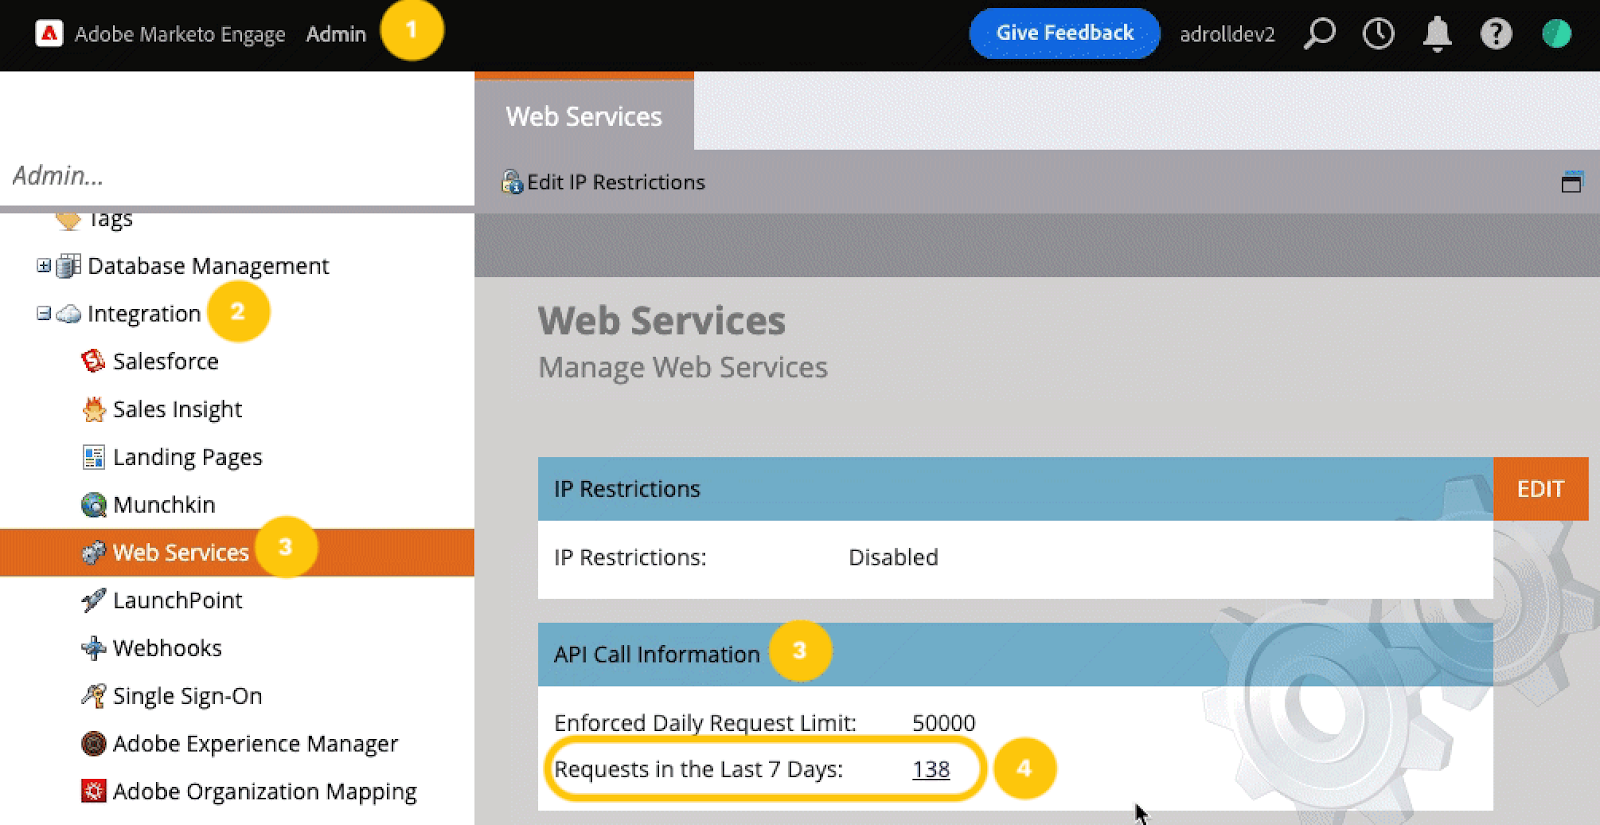Click the Manage Web Services subtitle
Screen dimensions: 1600x825
click(x=683, y=368)
